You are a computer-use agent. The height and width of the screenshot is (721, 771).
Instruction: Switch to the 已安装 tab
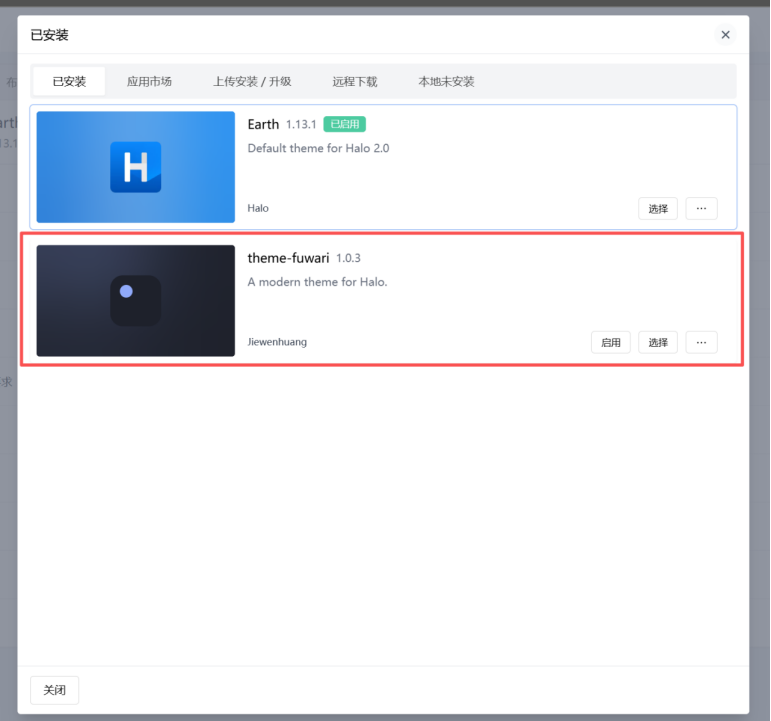point(69,82)
